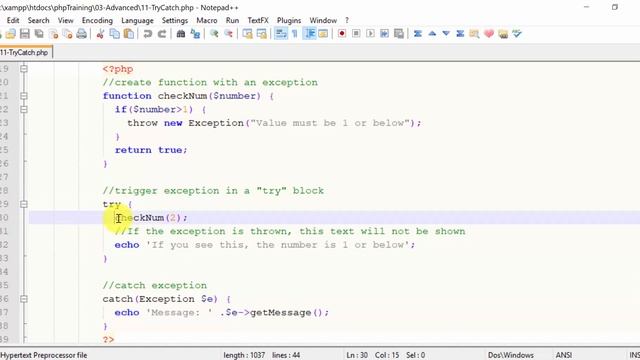This screenshot has width=640, height=360.
Task: Undo the last edit via toolbar
Action: [147, 34]
